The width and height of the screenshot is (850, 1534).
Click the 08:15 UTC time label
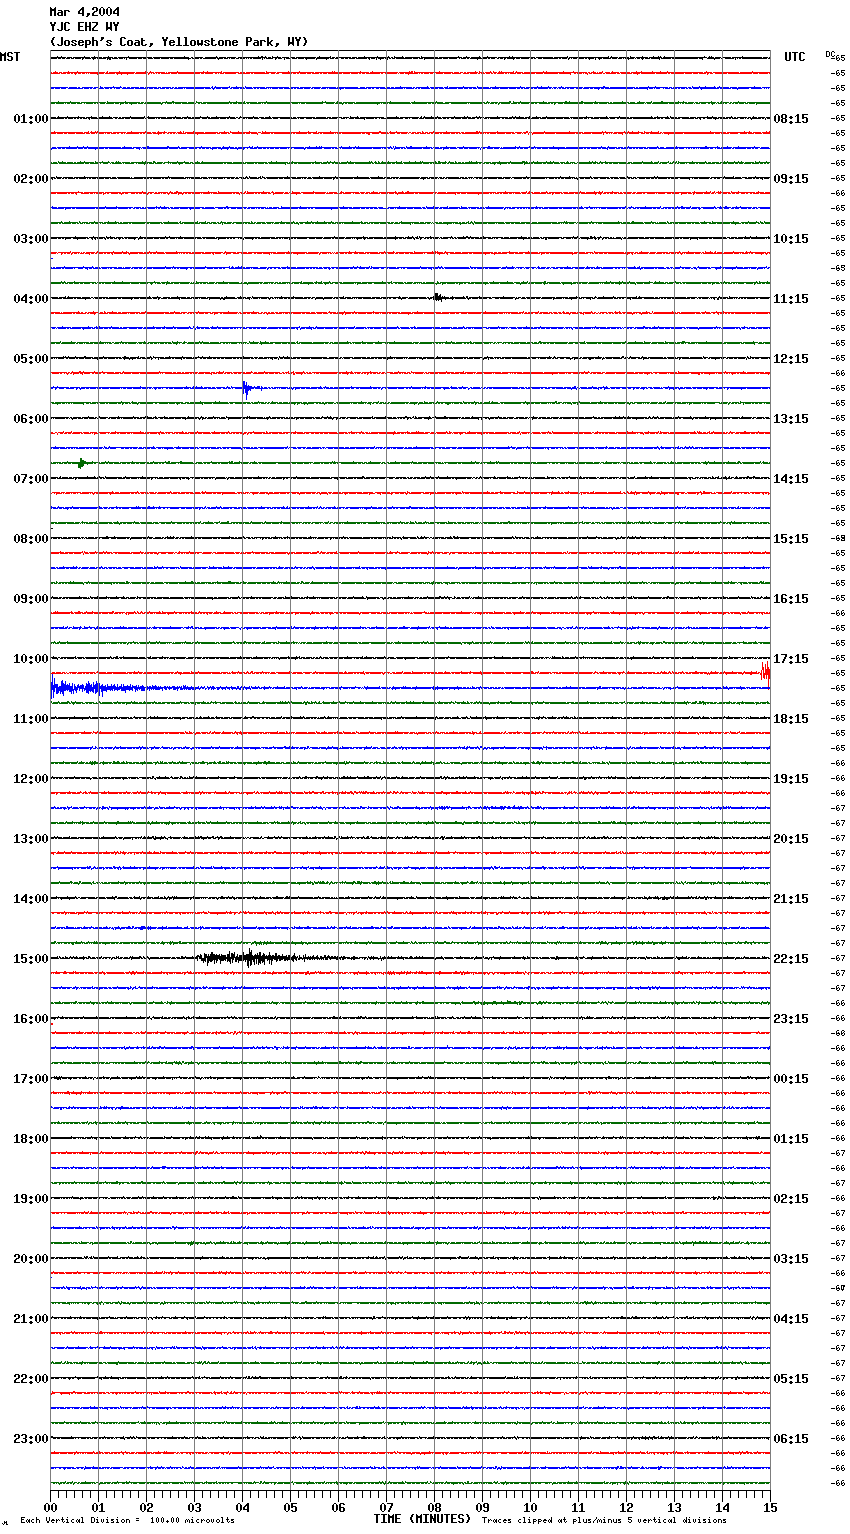click(791, 119)
